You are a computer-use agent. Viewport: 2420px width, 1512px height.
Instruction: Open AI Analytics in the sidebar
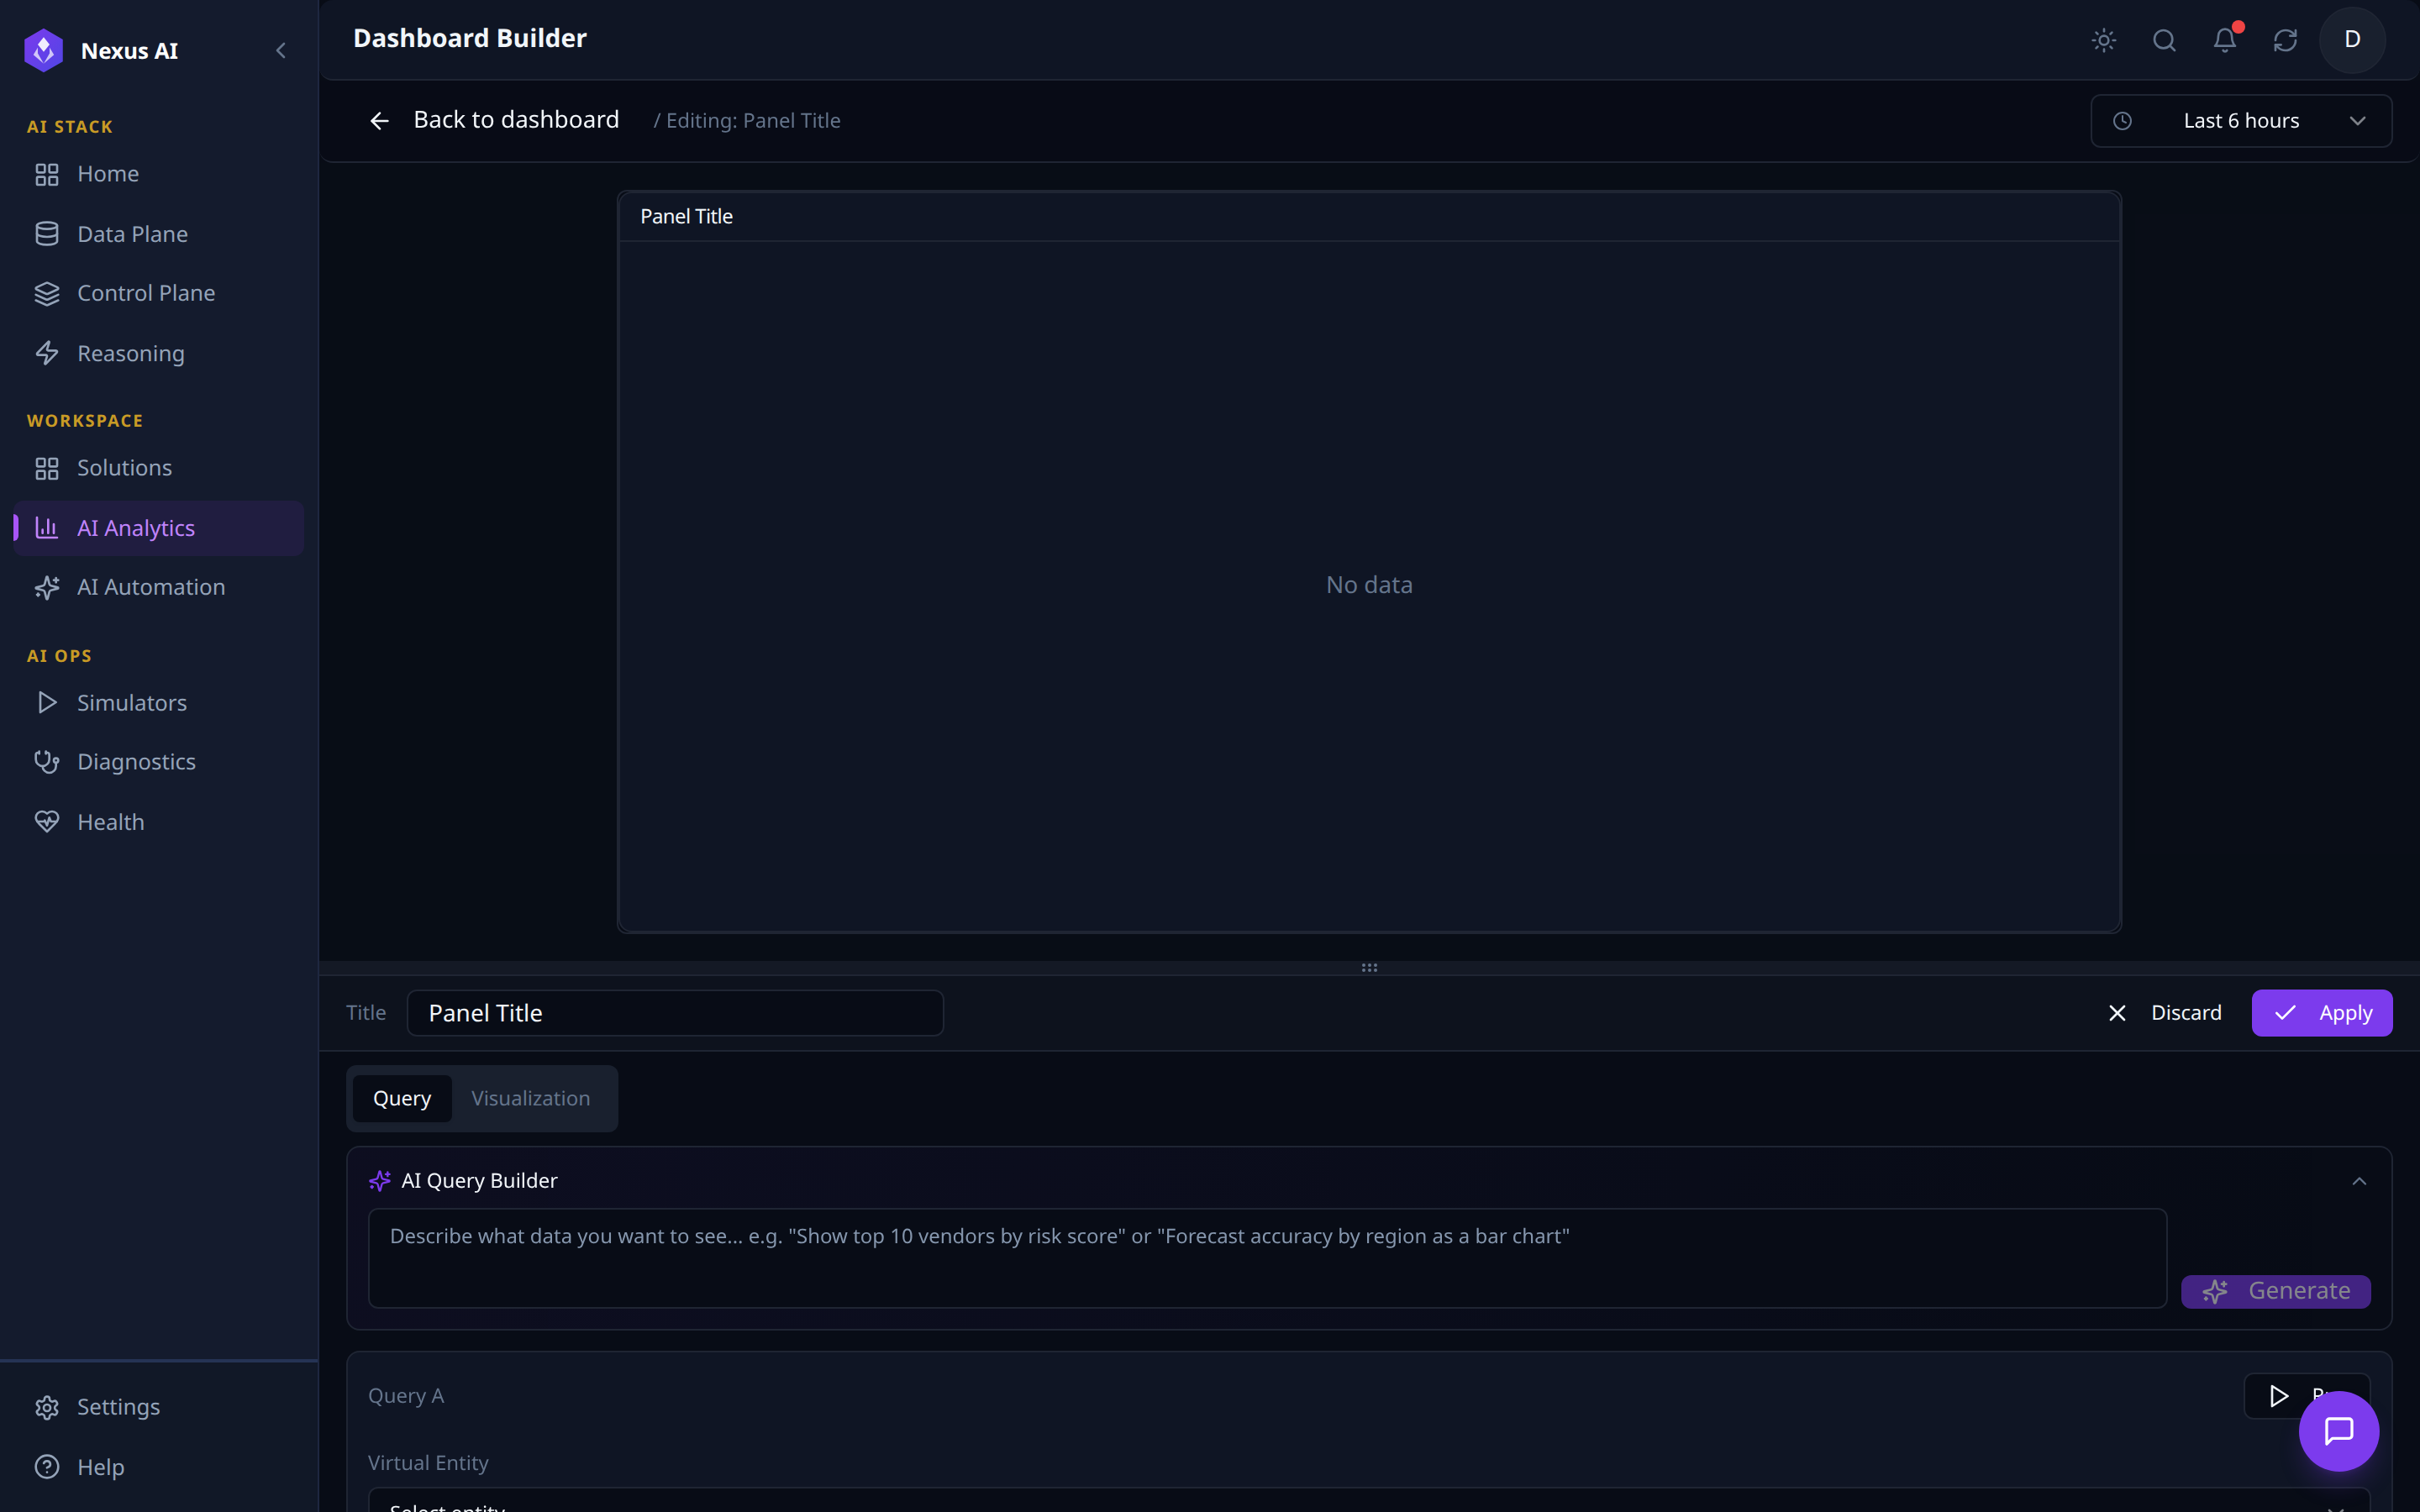pos(158,528)
